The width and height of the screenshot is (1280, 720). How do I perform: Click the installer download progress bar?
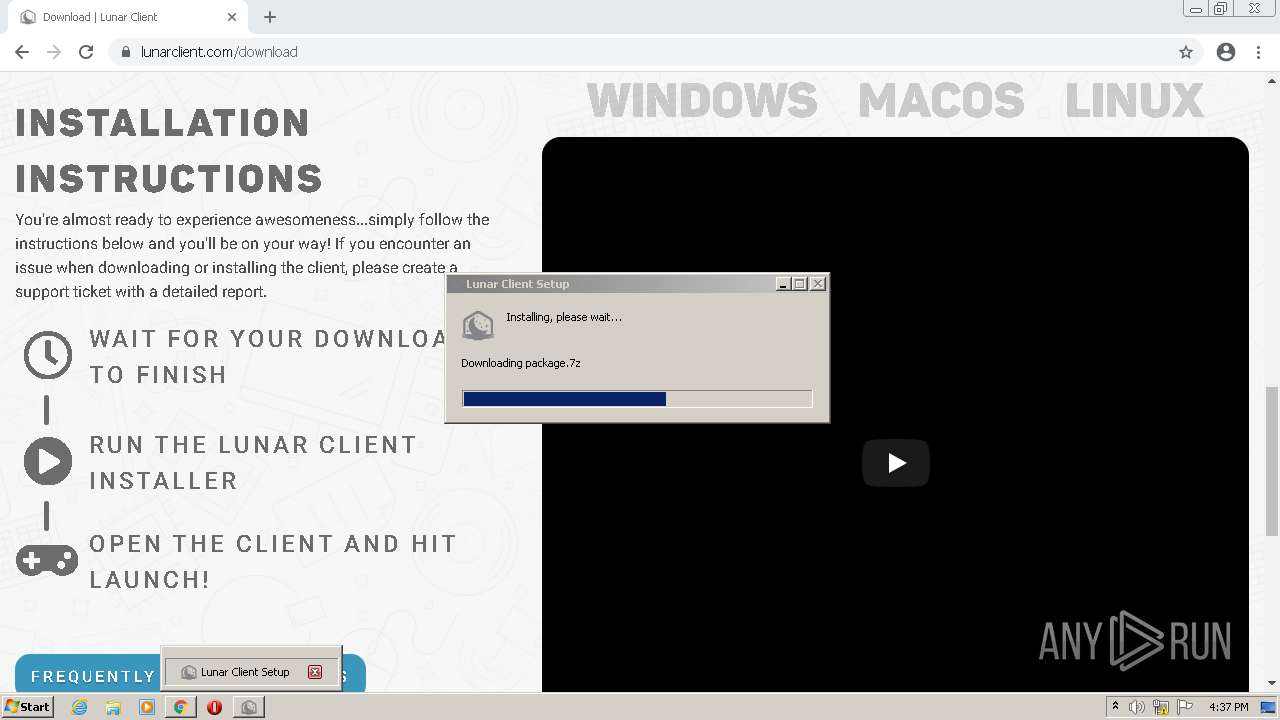[x=637, y=399]
